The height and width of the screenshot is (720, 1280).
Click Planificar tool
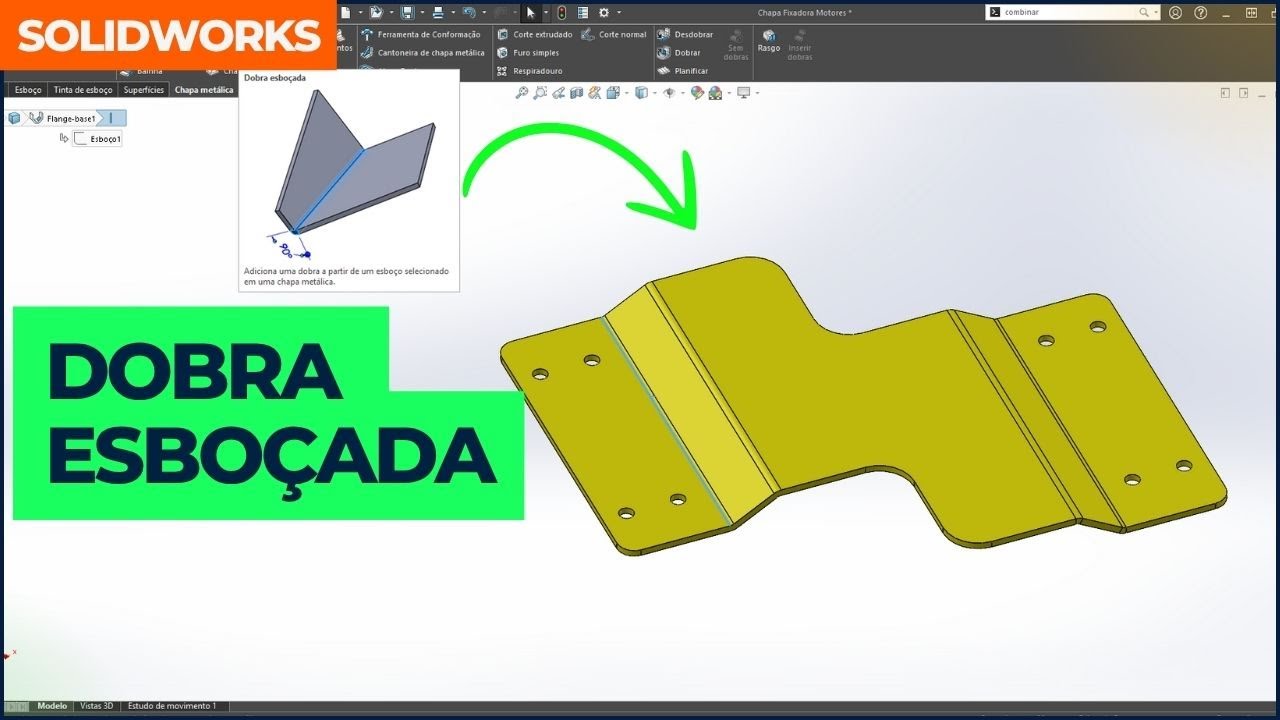[683, 71]
